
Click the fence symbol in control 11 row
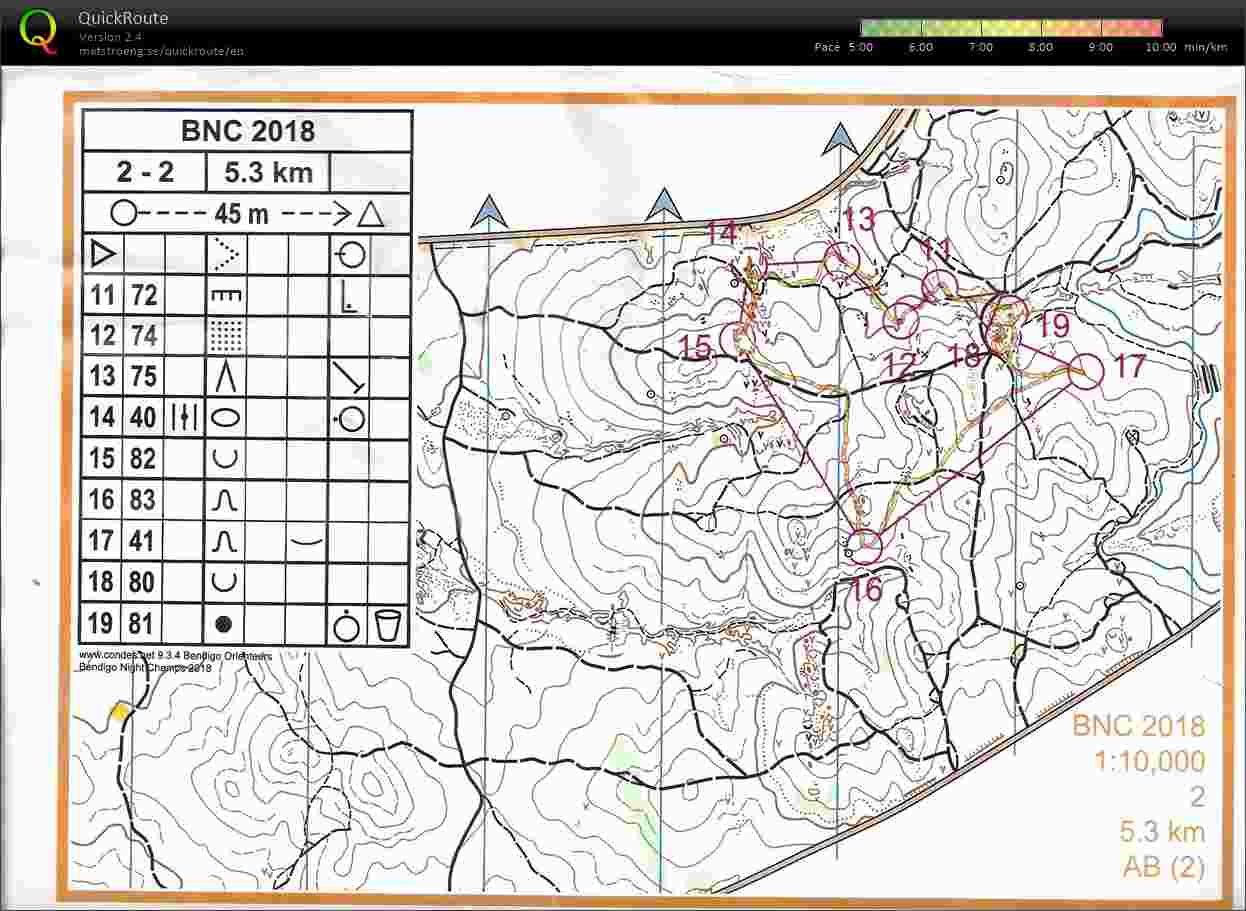225,295
